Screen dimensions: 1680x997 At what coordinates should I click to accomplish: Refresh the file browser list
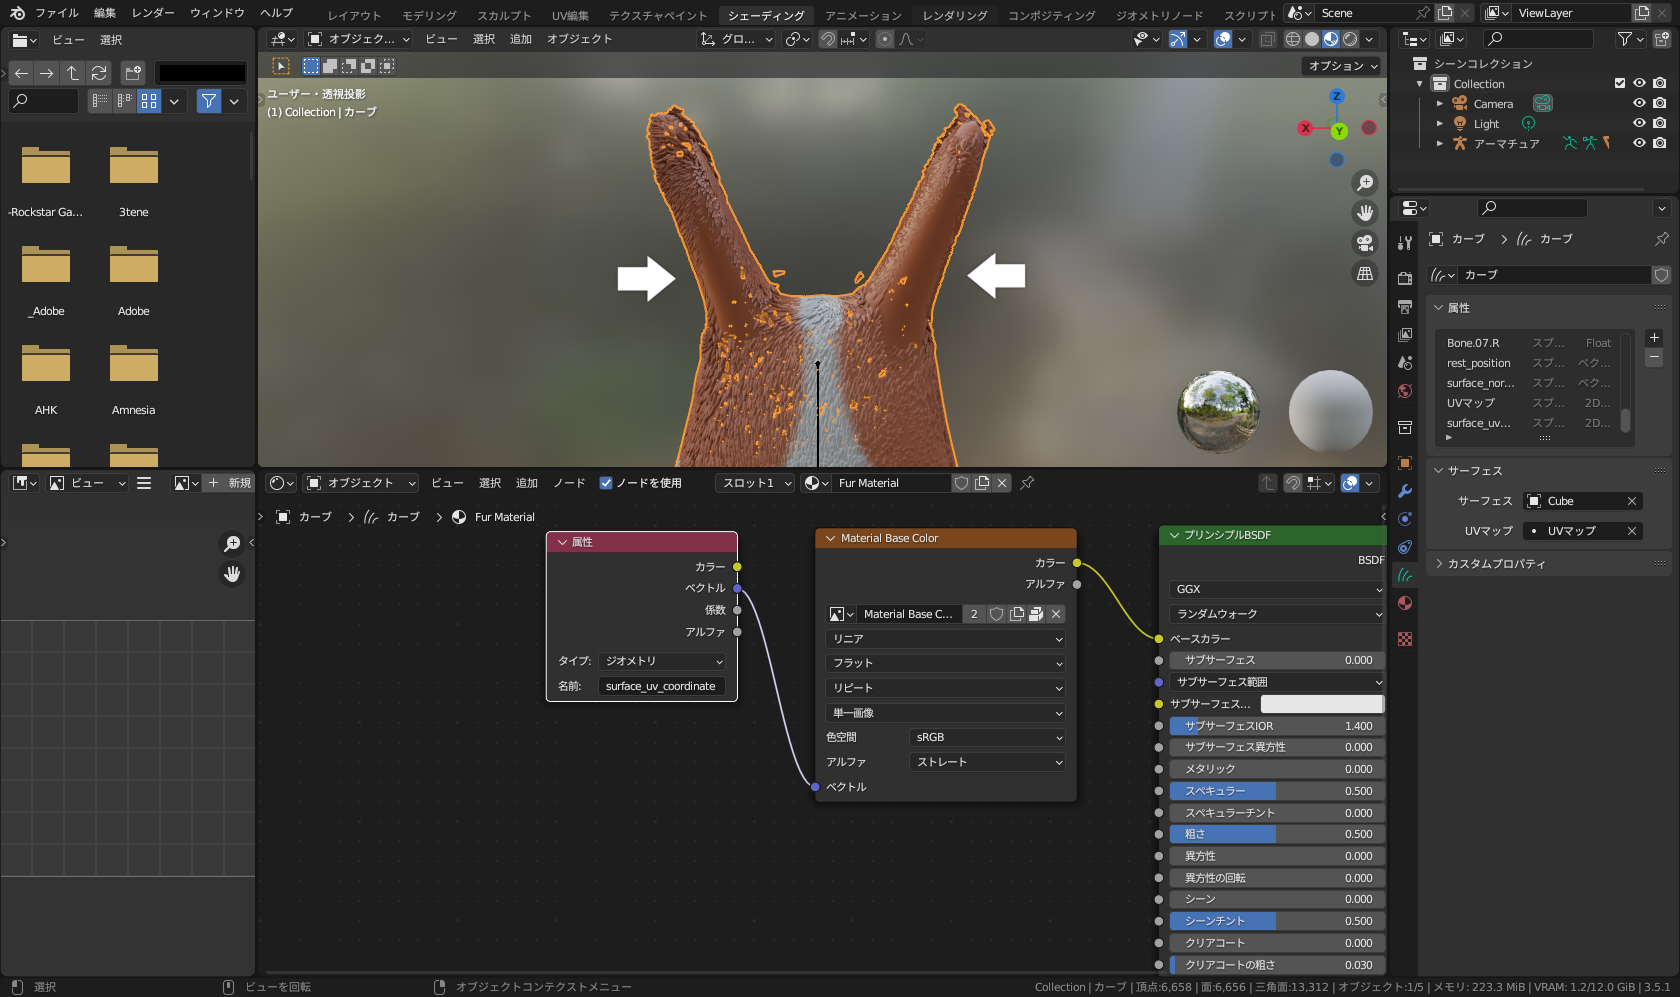[99, 73]
